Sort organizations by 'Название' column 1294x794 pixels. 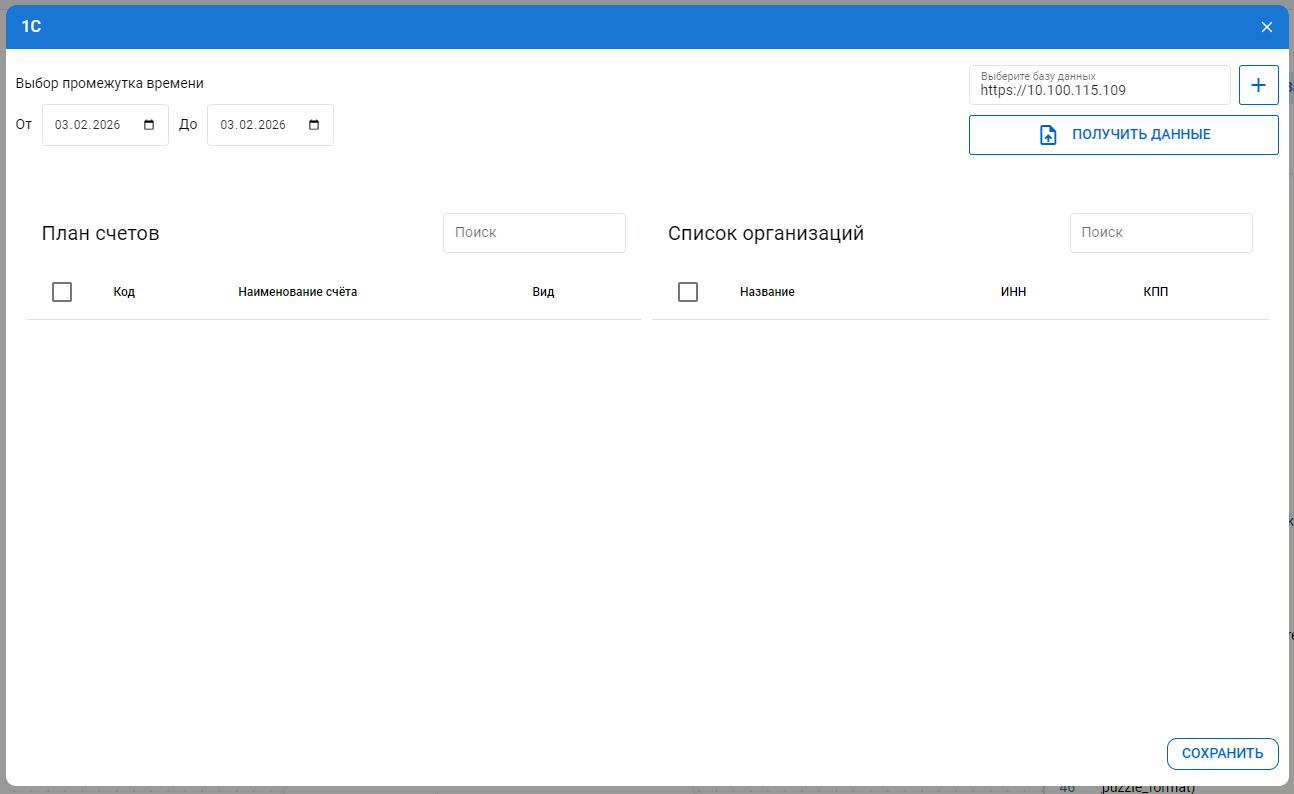point(767,292)
